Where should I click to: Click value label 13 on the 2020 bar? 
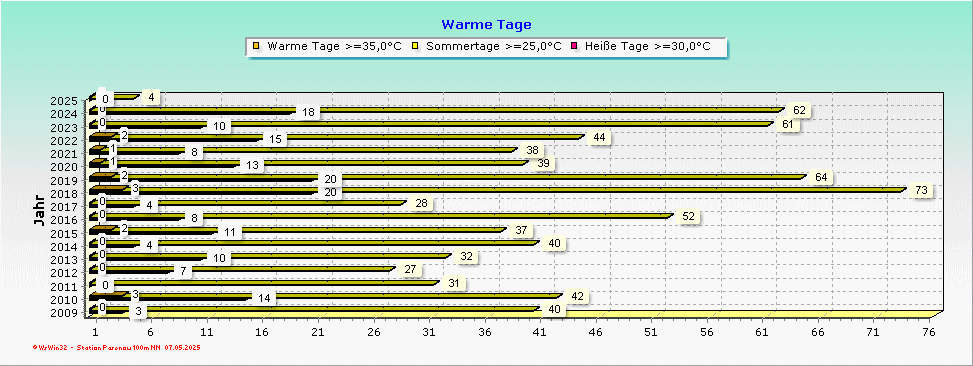coord(253,166)
